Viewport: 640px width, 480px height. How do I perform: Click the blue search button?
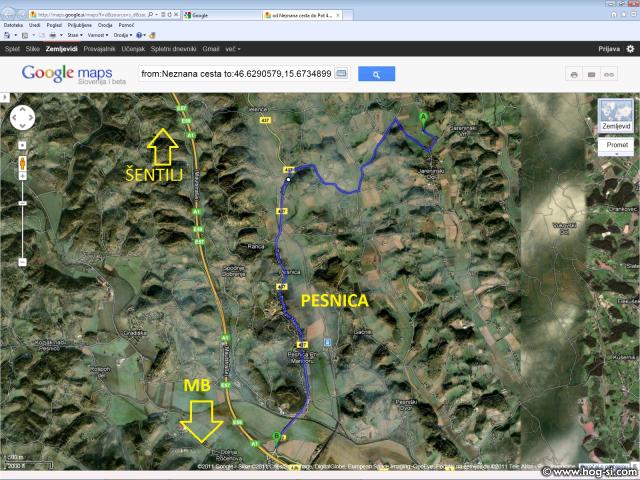point(376,74)
